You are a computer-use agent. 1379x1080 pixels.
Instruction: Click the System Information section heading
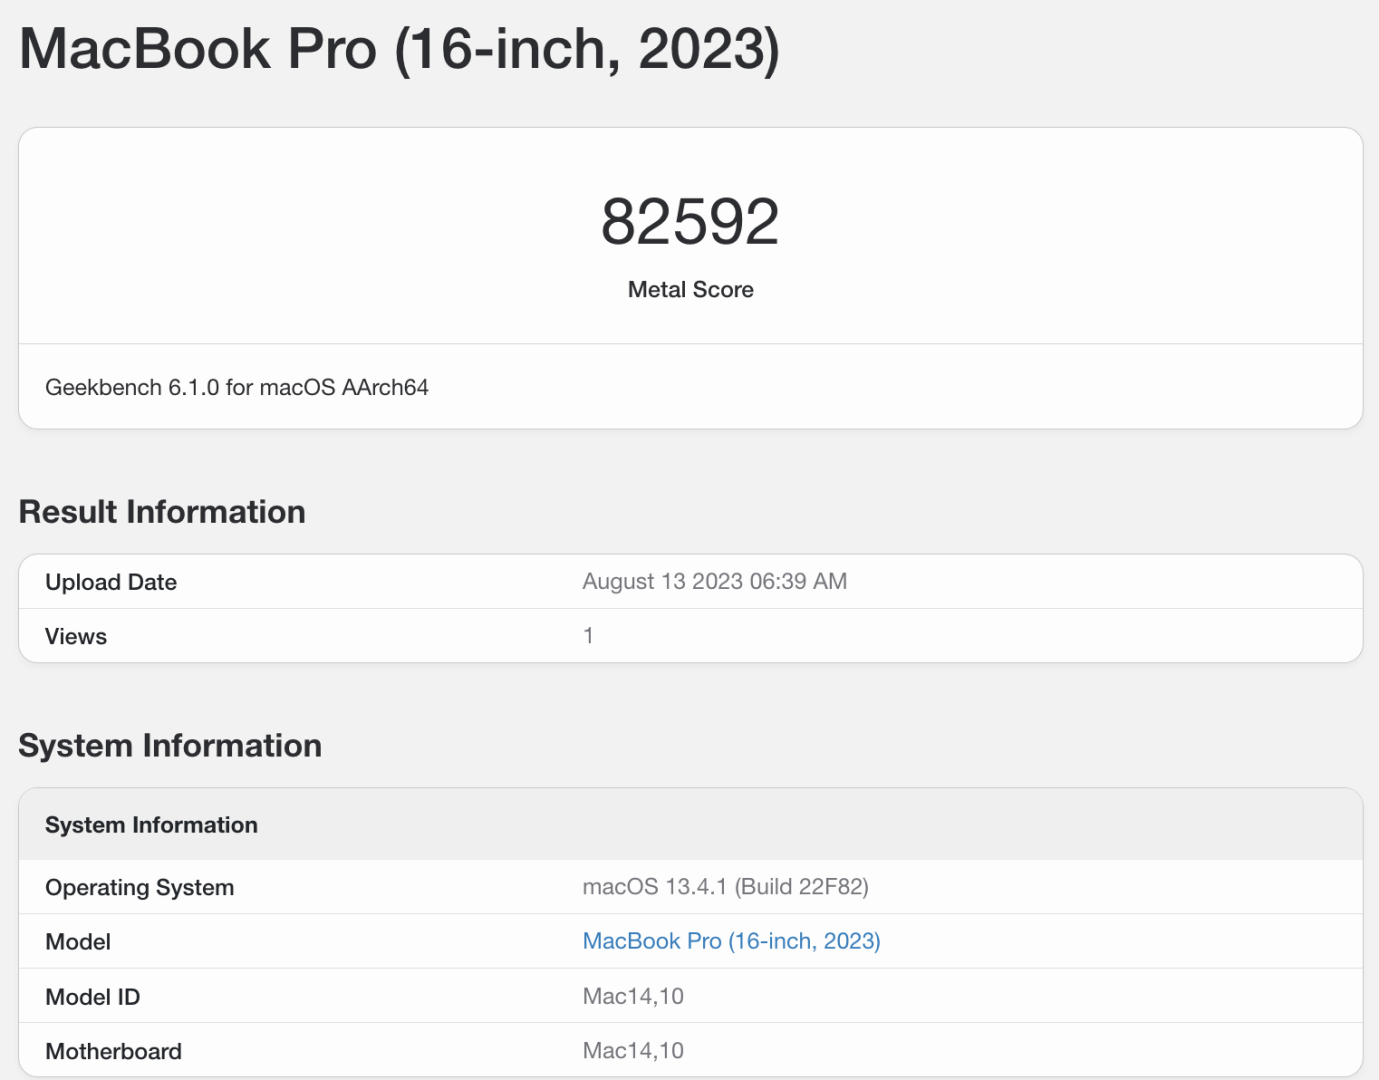(170, 745)
